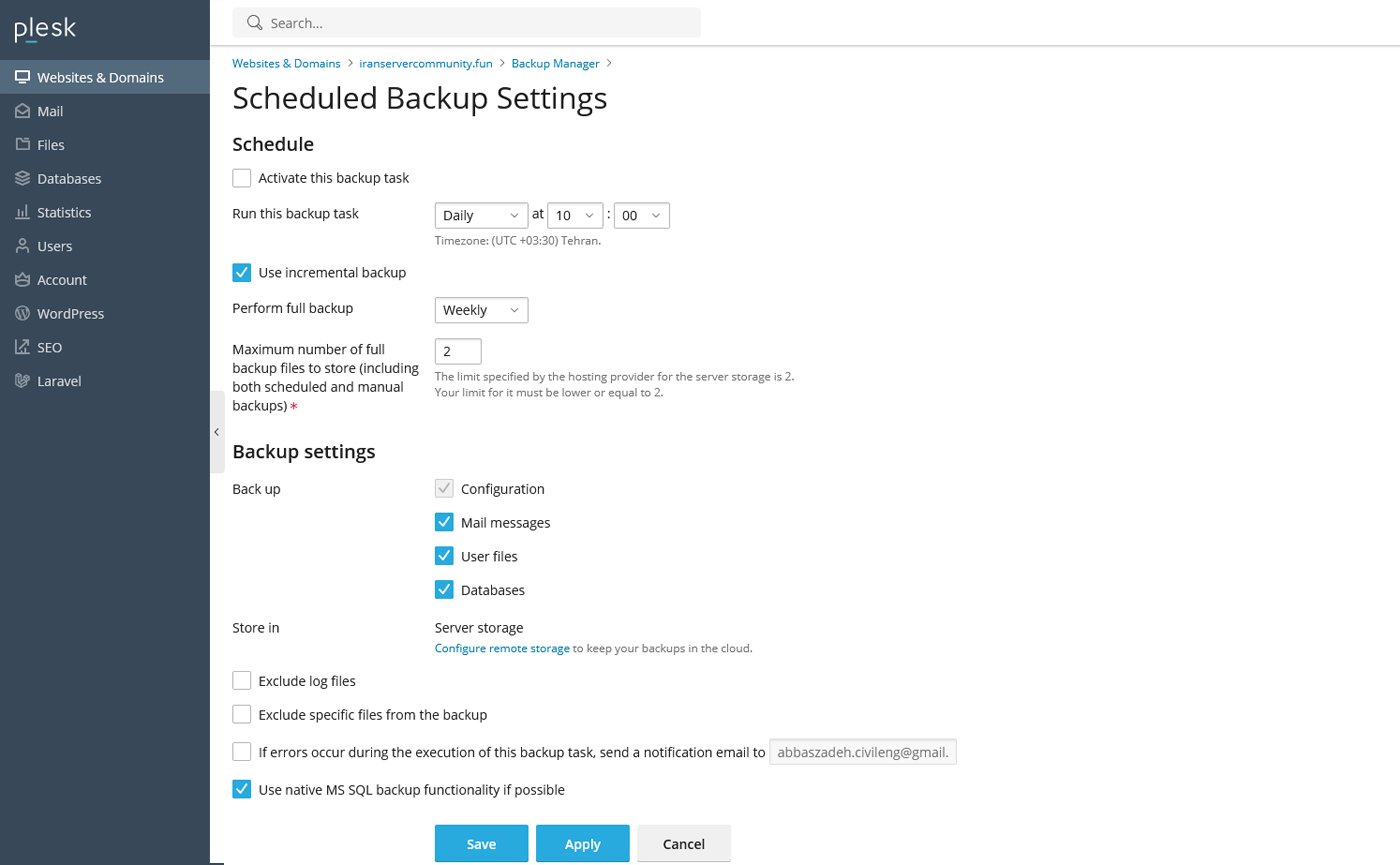Click the Statistics bar chart icon

tap(22, 212)
